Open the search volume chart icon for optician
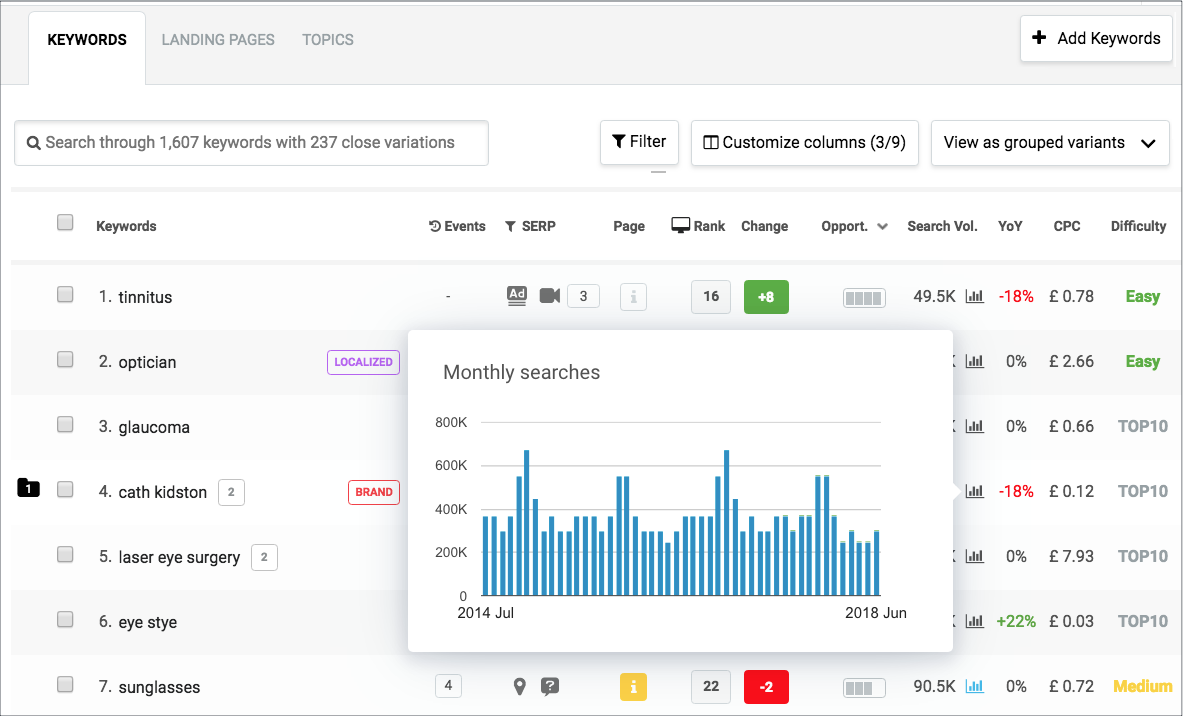Viewport: 1183px width, 716px height. [x=975, y=361]
